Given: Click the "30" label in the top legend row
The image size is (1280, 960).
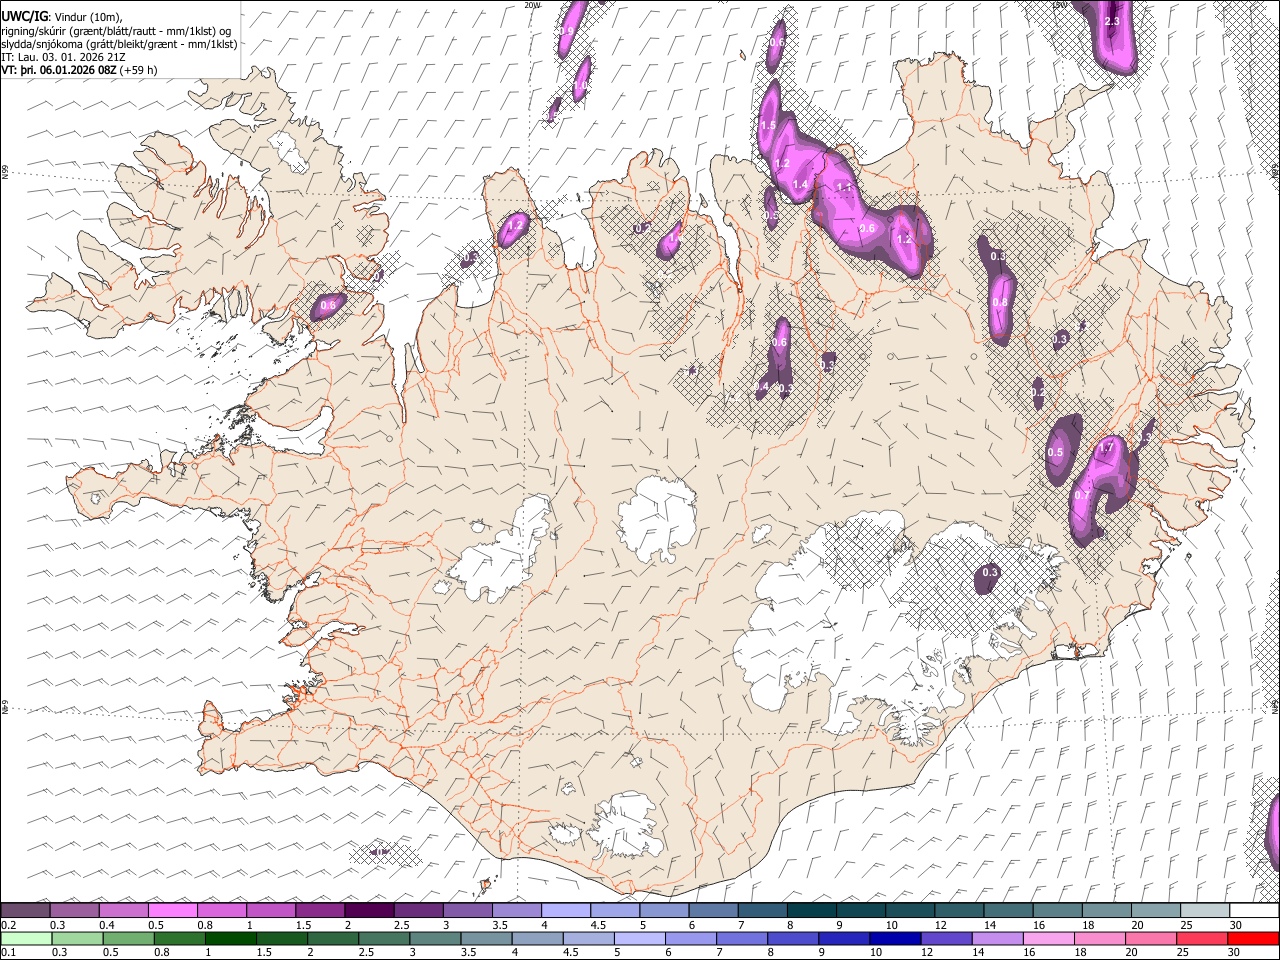Looking at the screenshot, I should coord(1236,925).
